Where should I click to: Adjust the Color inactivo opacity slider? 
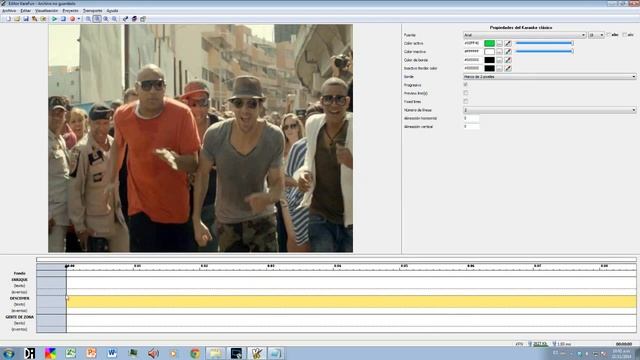544,51
